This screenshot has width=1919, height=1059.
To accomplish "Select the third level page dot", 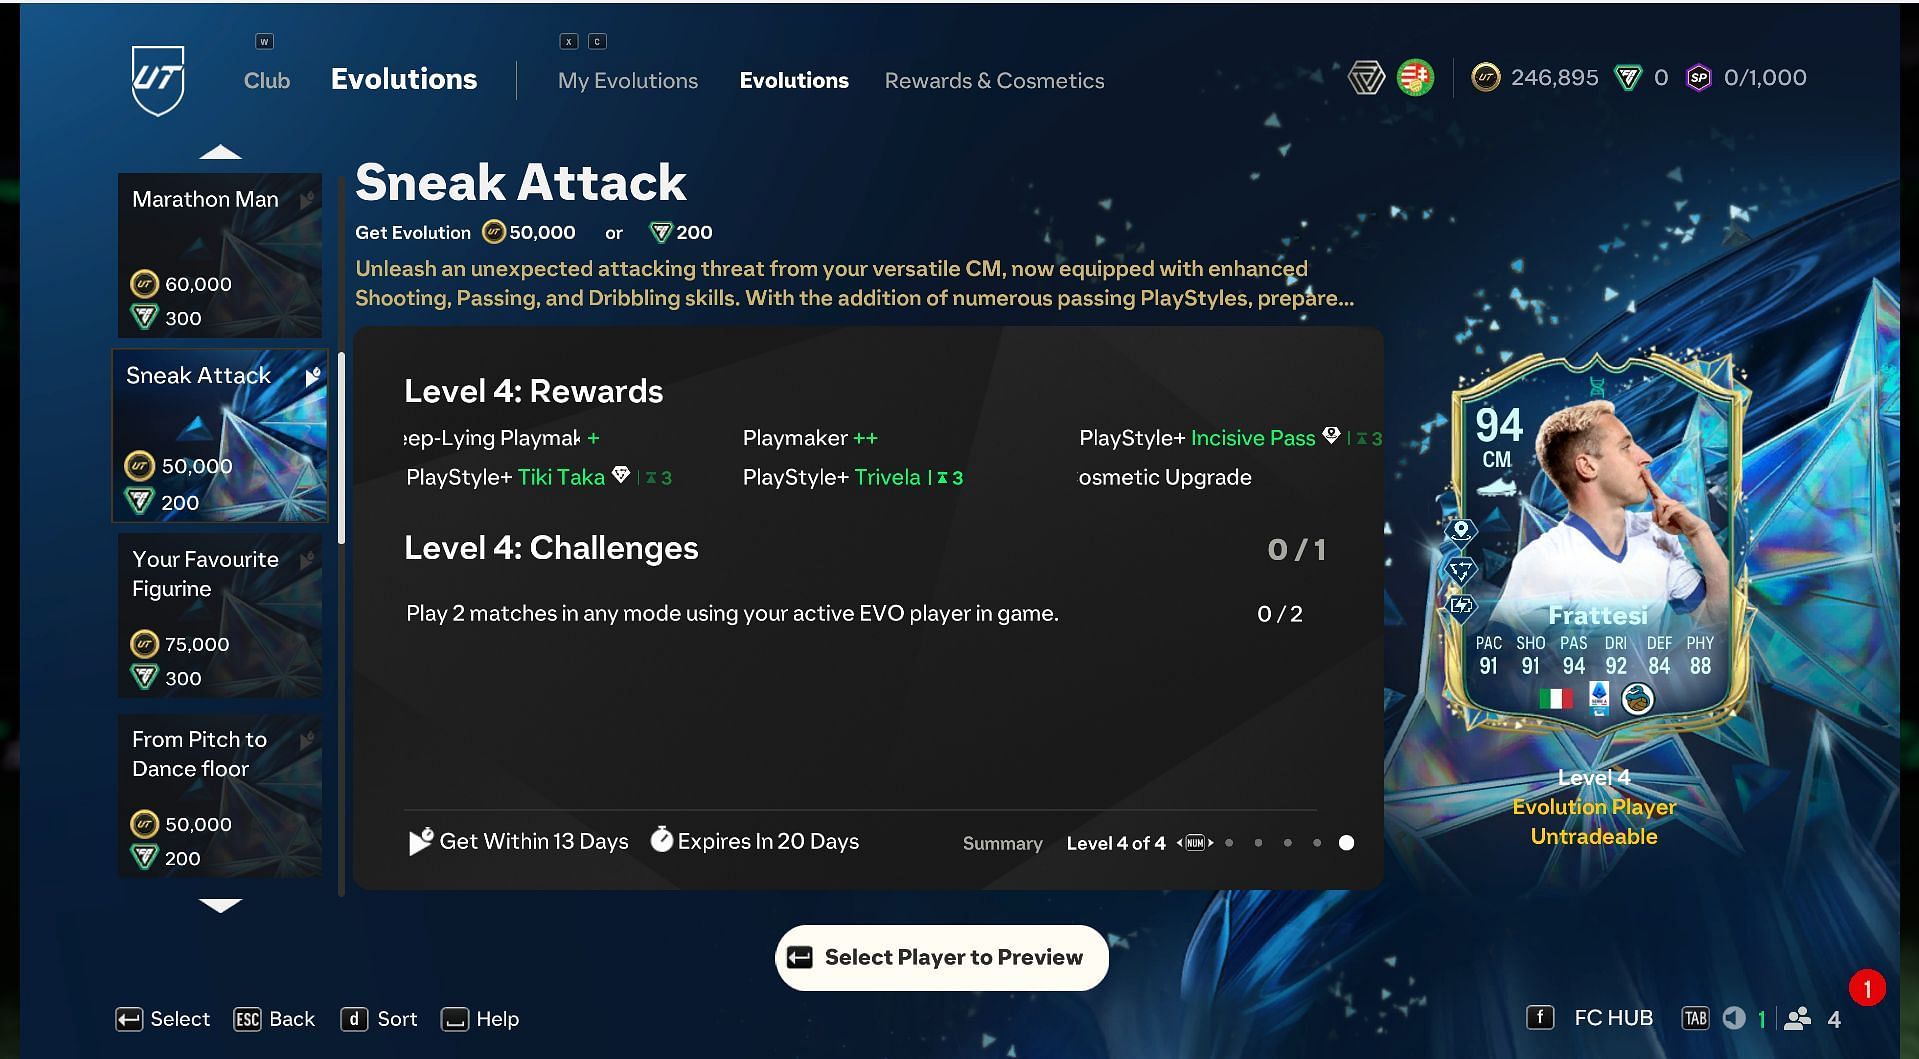I will tap(1287, 843).
